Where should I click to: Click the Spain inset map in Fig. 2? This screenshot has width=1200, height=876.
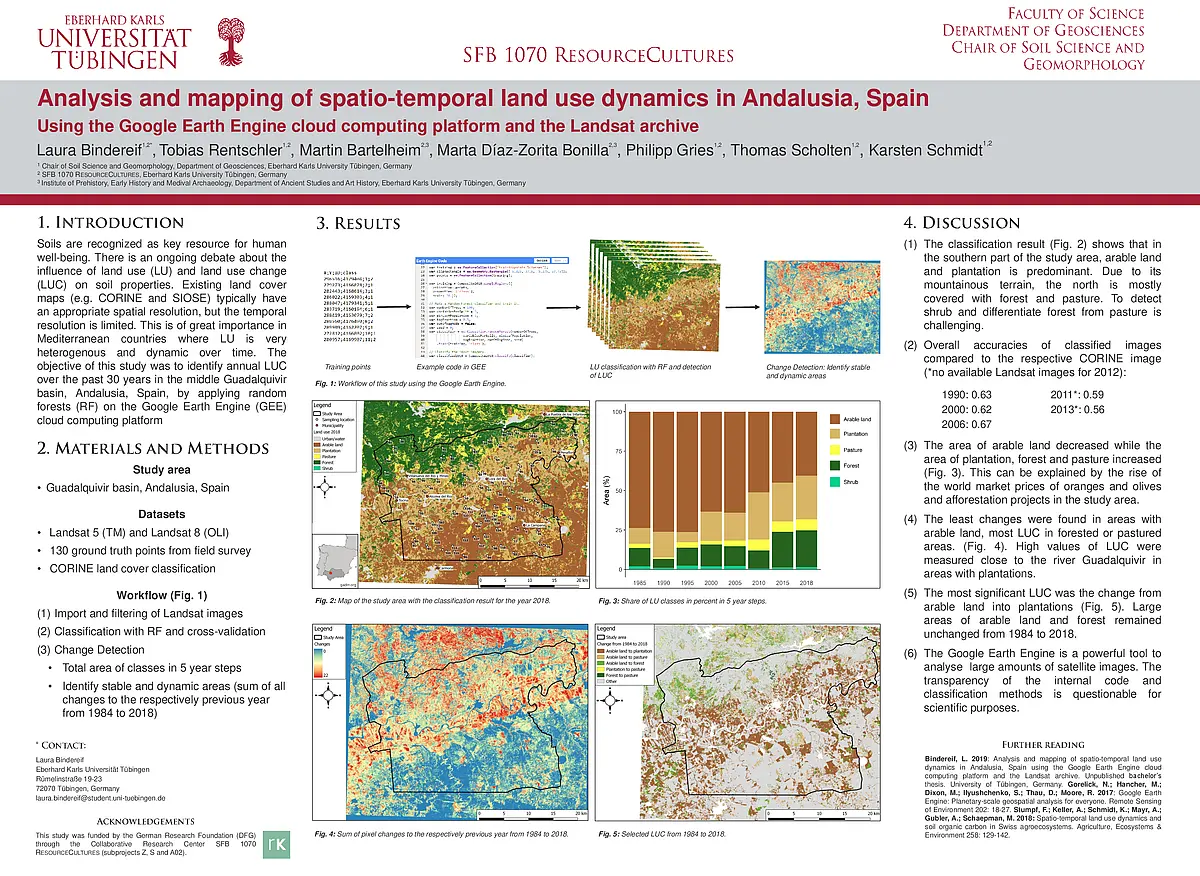[337, 561]
